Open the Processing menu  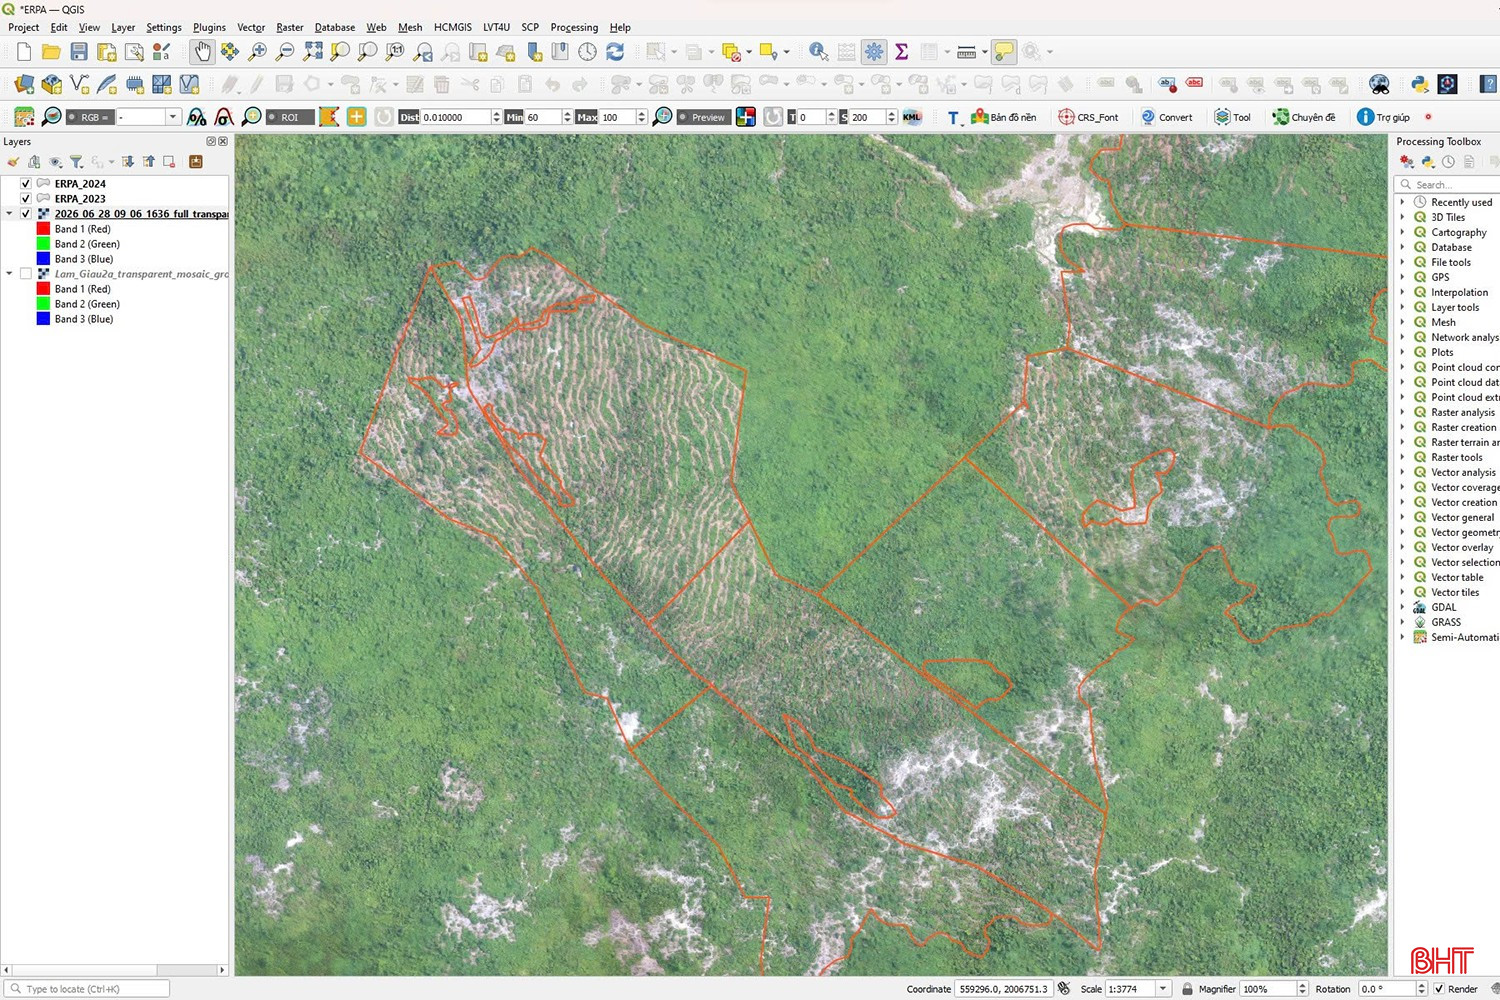tap(574, 27)
